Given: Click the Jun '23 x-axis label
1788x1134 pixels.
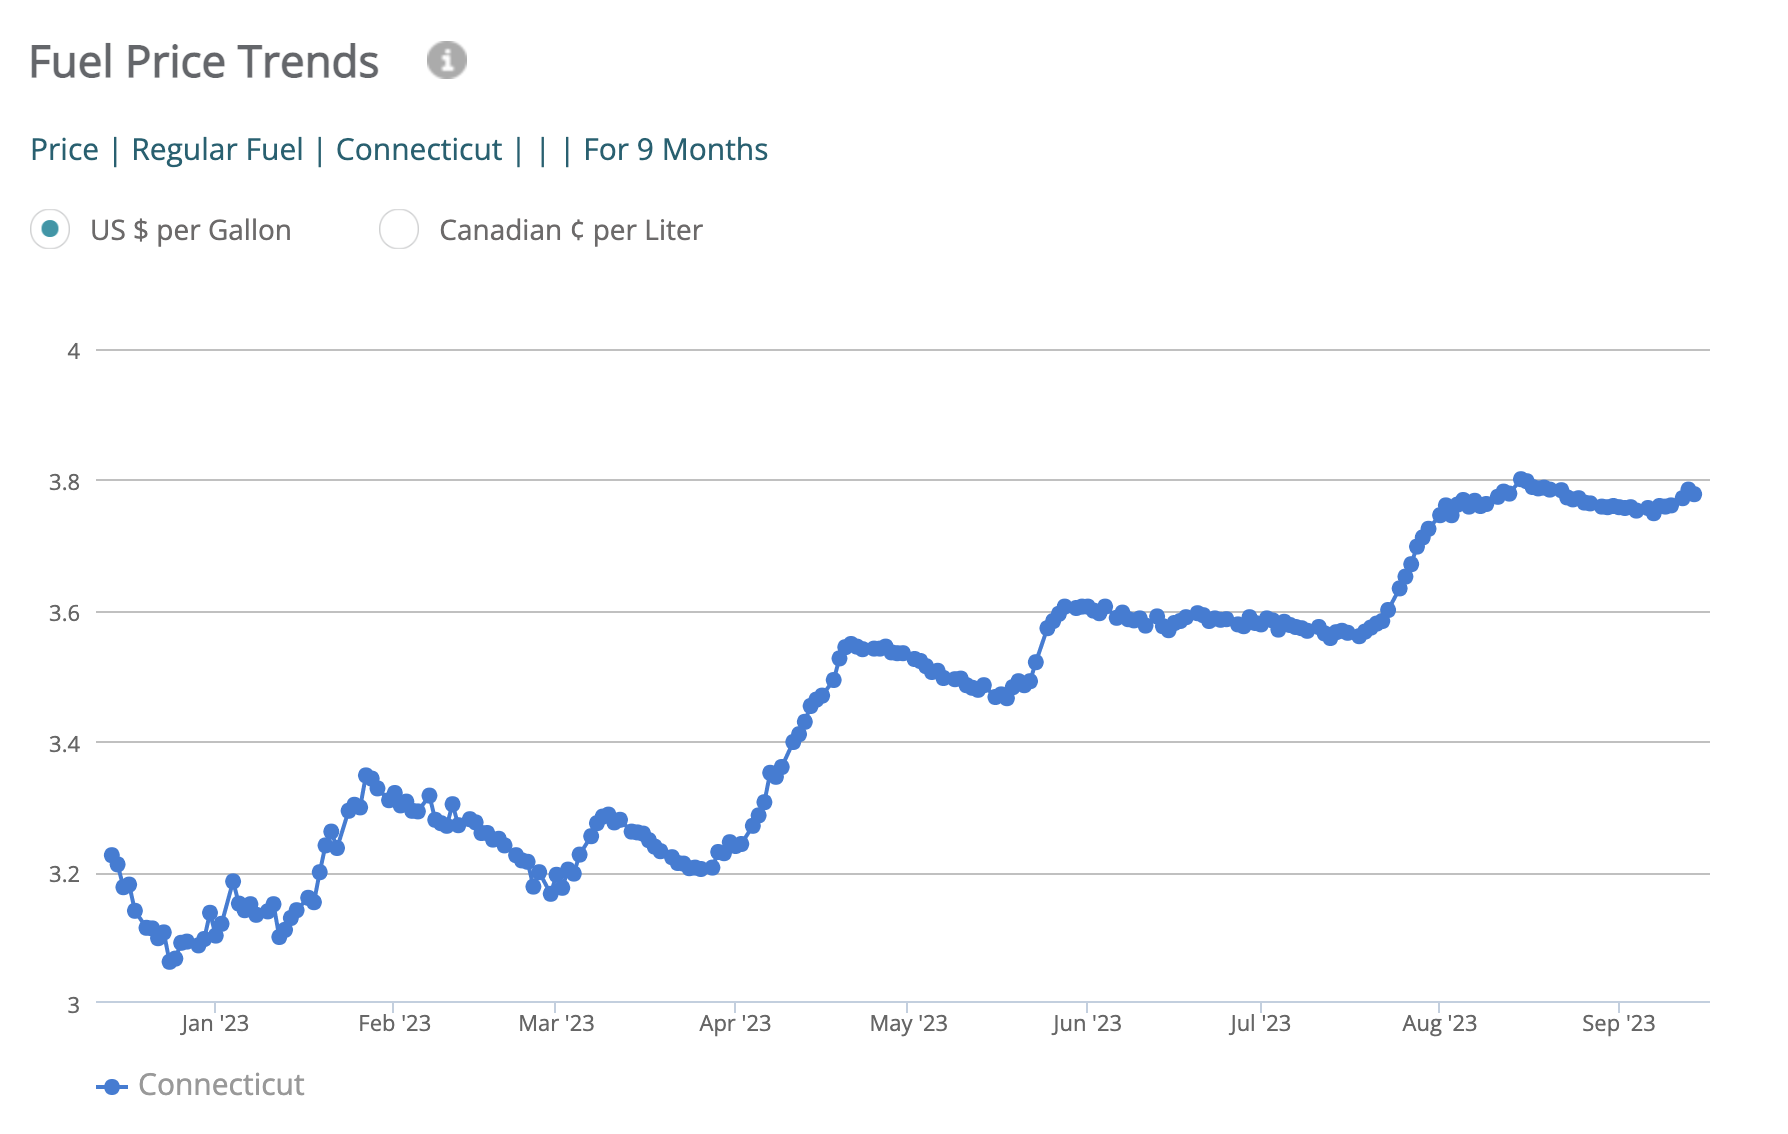Looking at the screenshot, I should (1087, 1024).
